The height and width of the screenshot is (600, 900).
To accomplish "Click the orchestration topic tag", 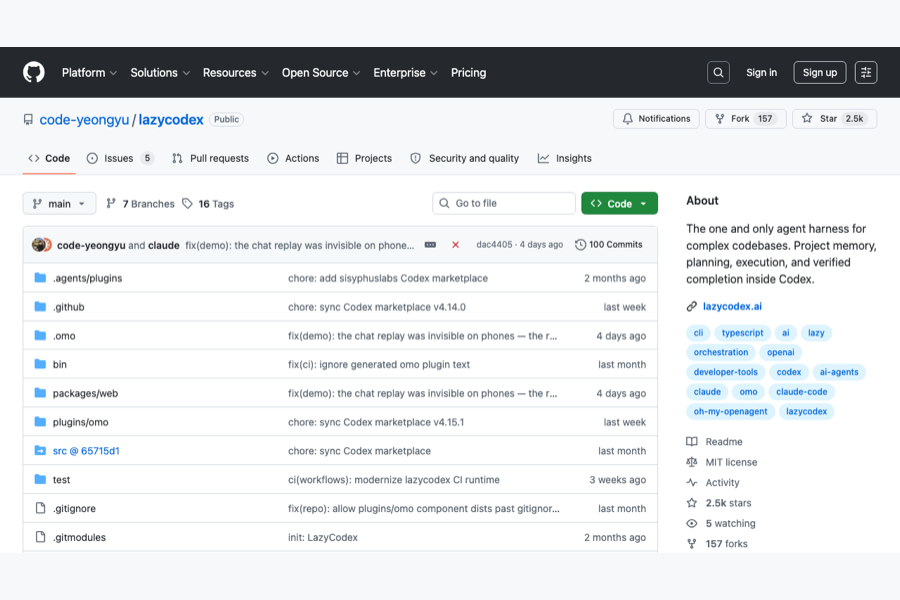I will point(721,353).
